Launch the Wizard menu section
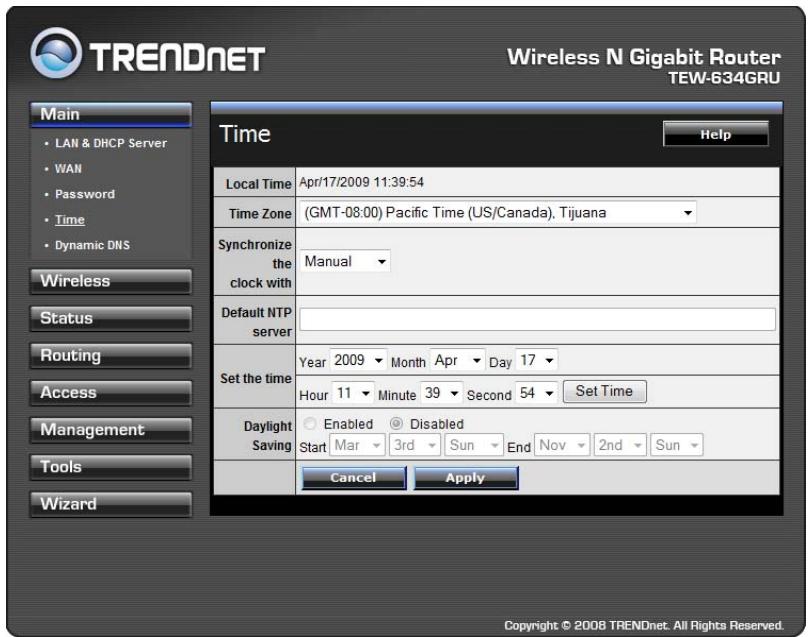 (x=111, y=504)
